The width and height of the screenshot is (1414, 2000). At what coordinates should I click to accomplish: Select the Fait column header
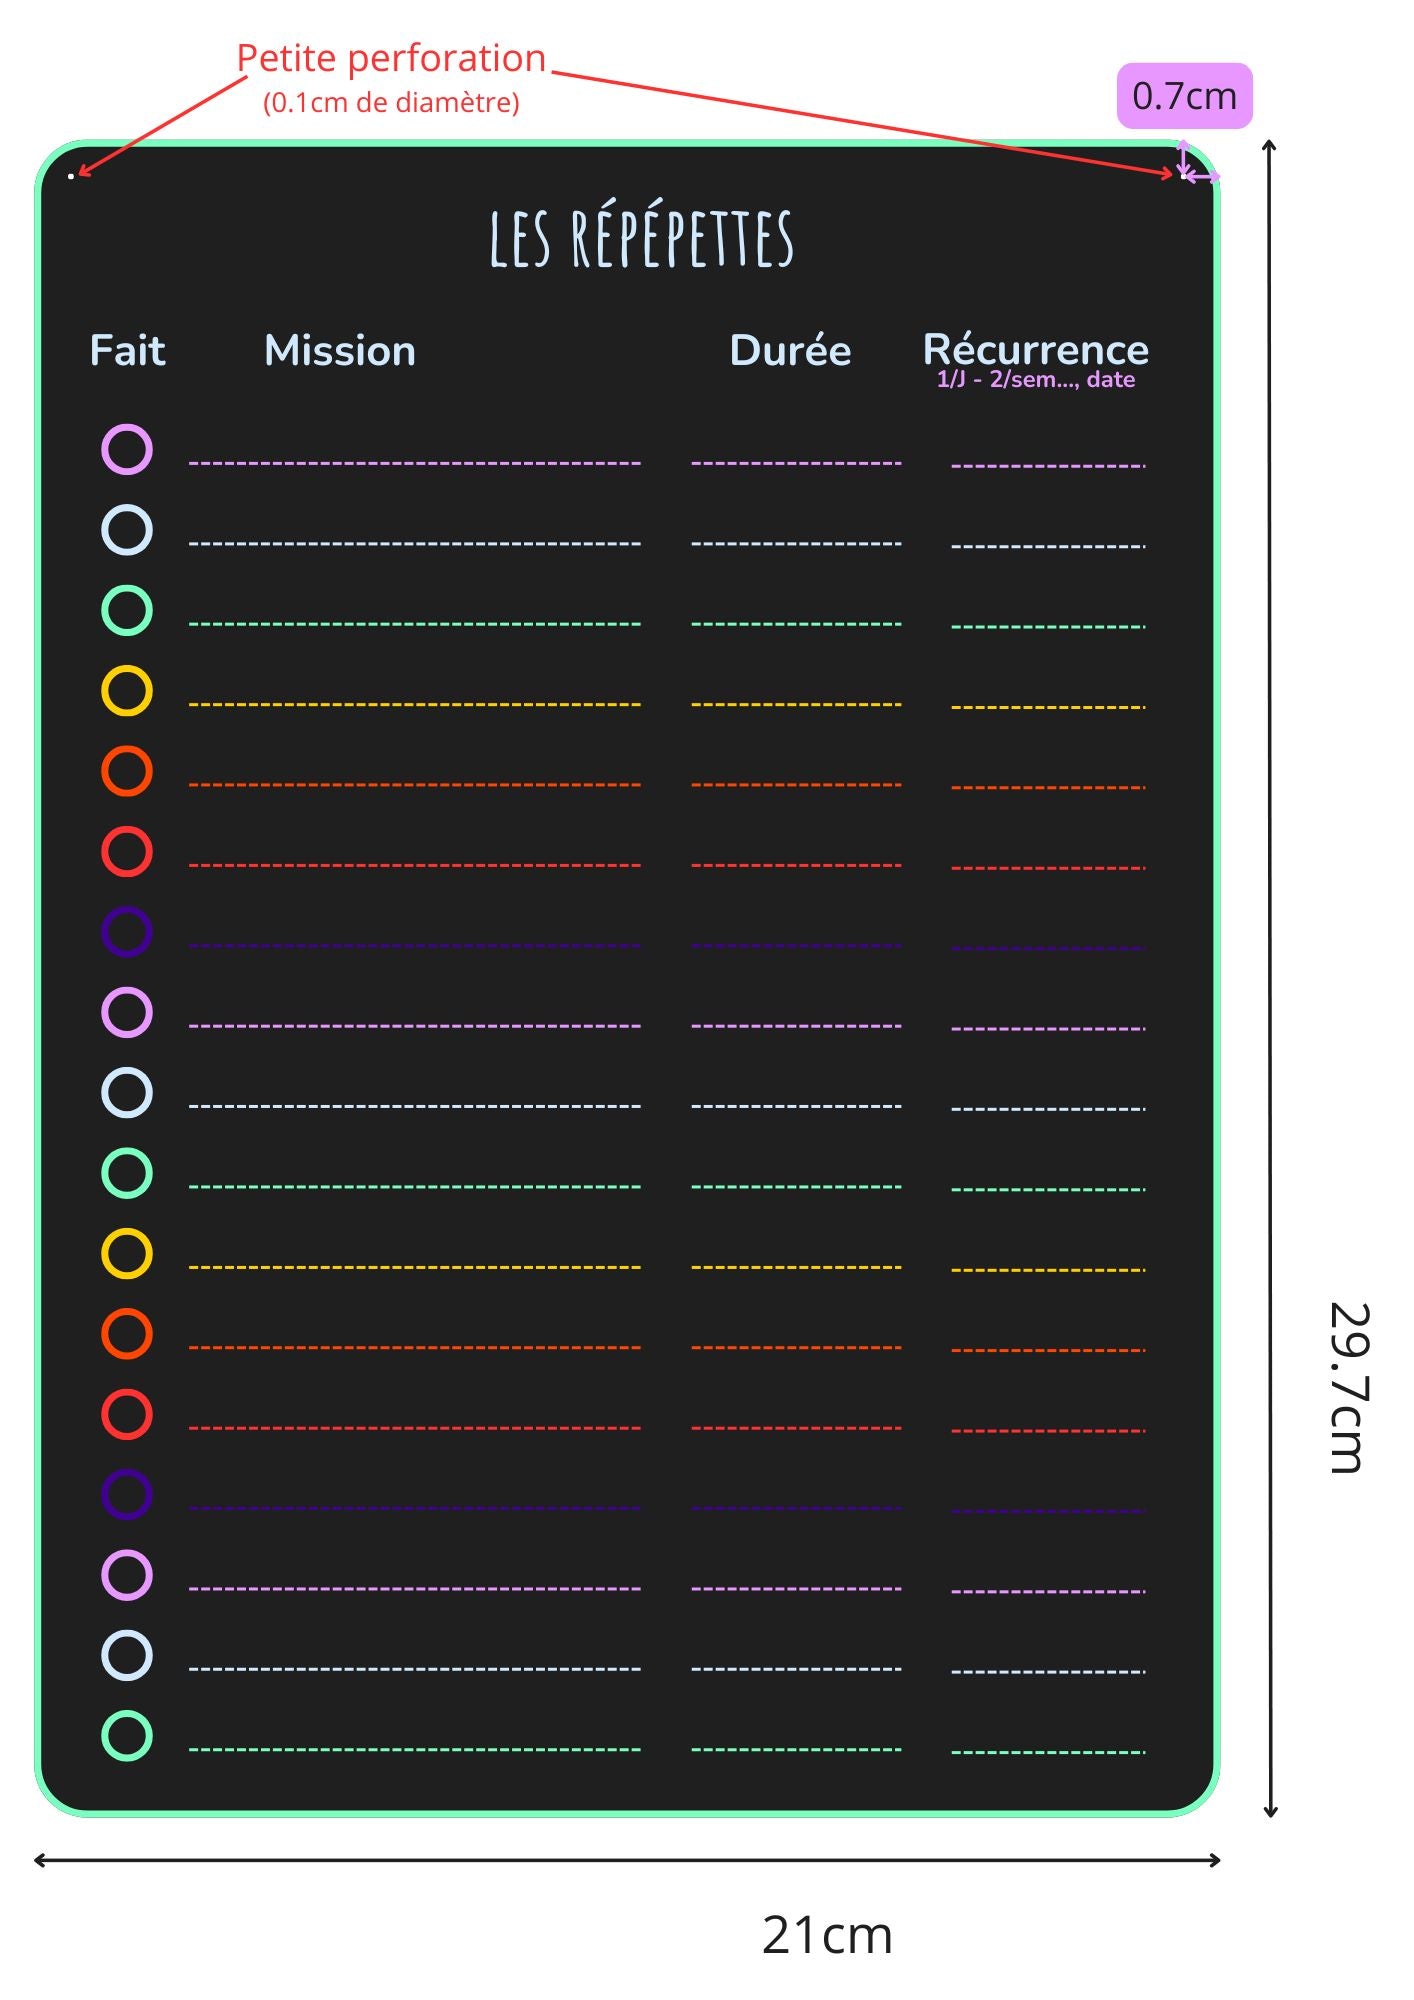coord(127,351)
